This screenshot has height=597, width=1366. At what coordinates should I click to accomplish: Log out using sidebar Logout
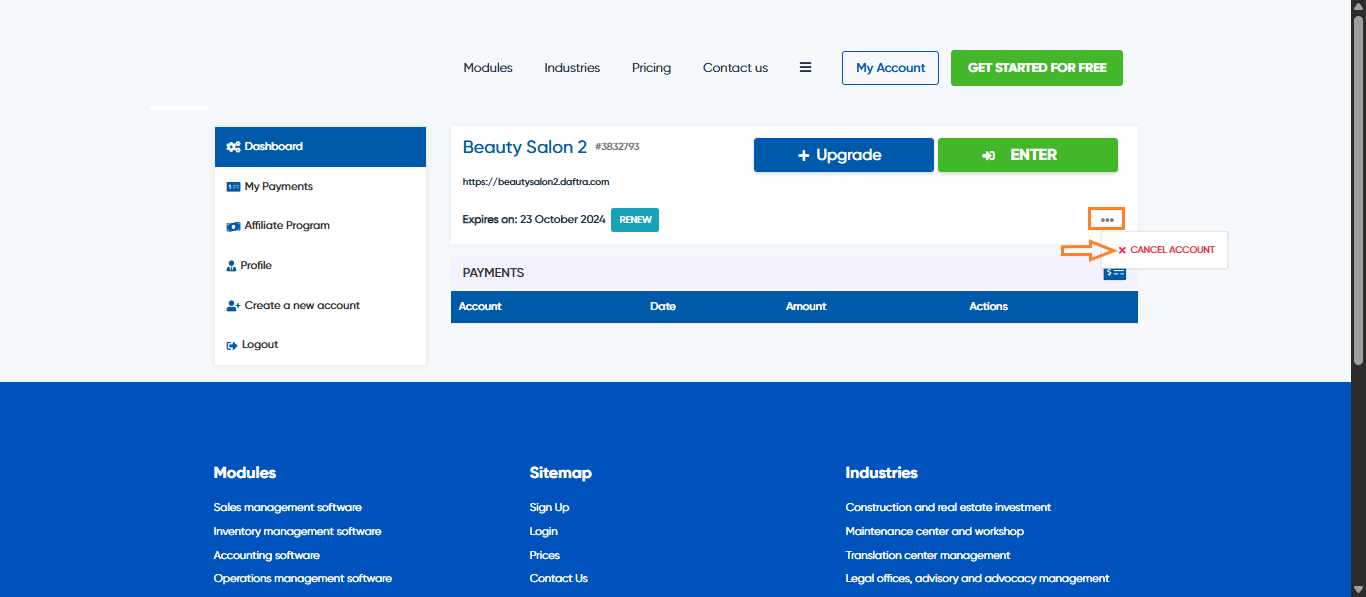click(259, 345)
